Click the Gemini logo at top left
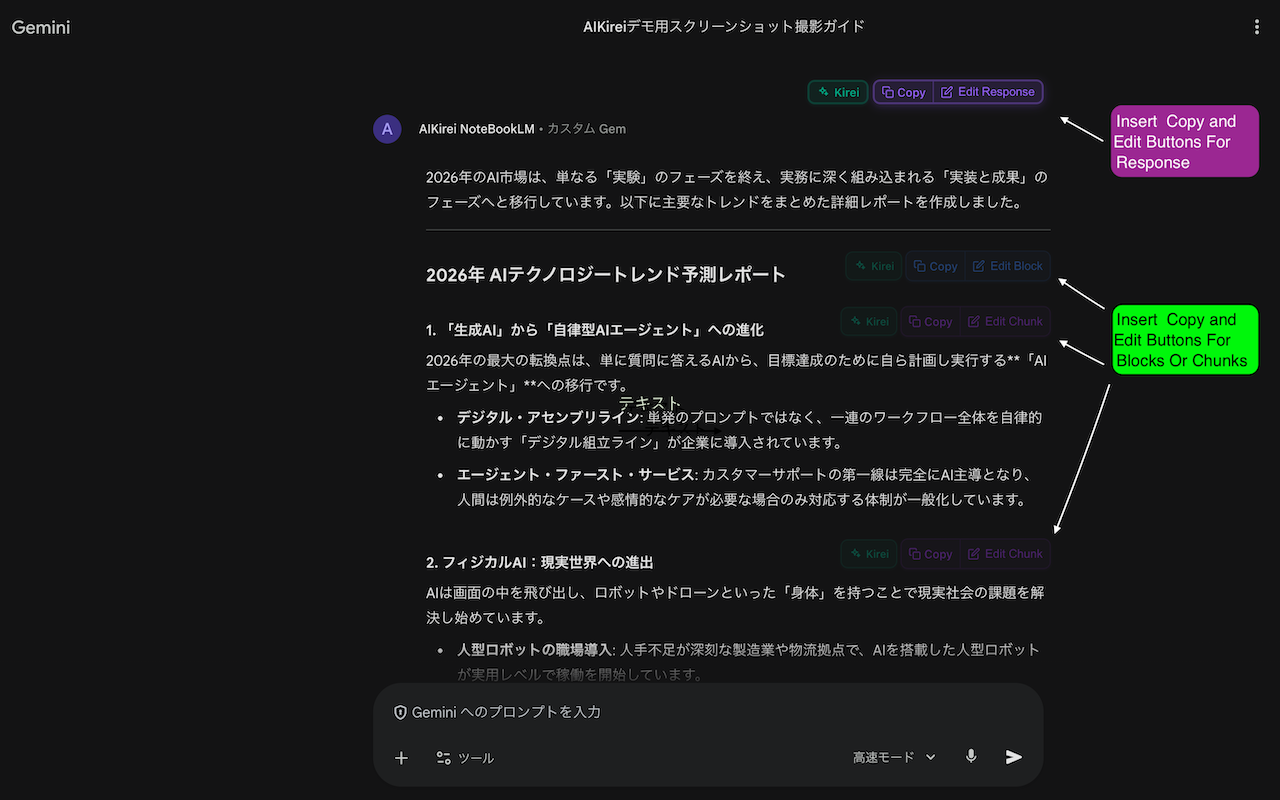This screenshot has height=800, width=1280. click(x=41, y=27)
